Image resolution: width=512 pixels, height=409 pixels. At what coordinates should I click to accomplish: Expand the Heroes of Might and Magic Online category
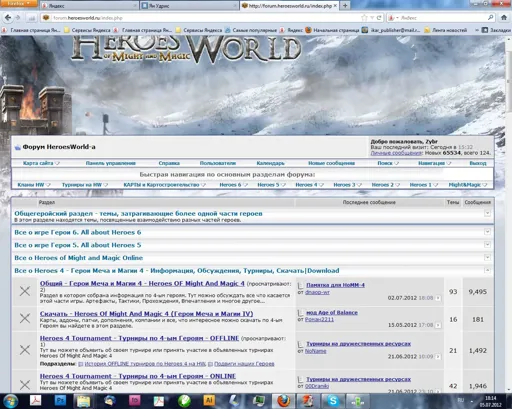[x=487, y=257]
